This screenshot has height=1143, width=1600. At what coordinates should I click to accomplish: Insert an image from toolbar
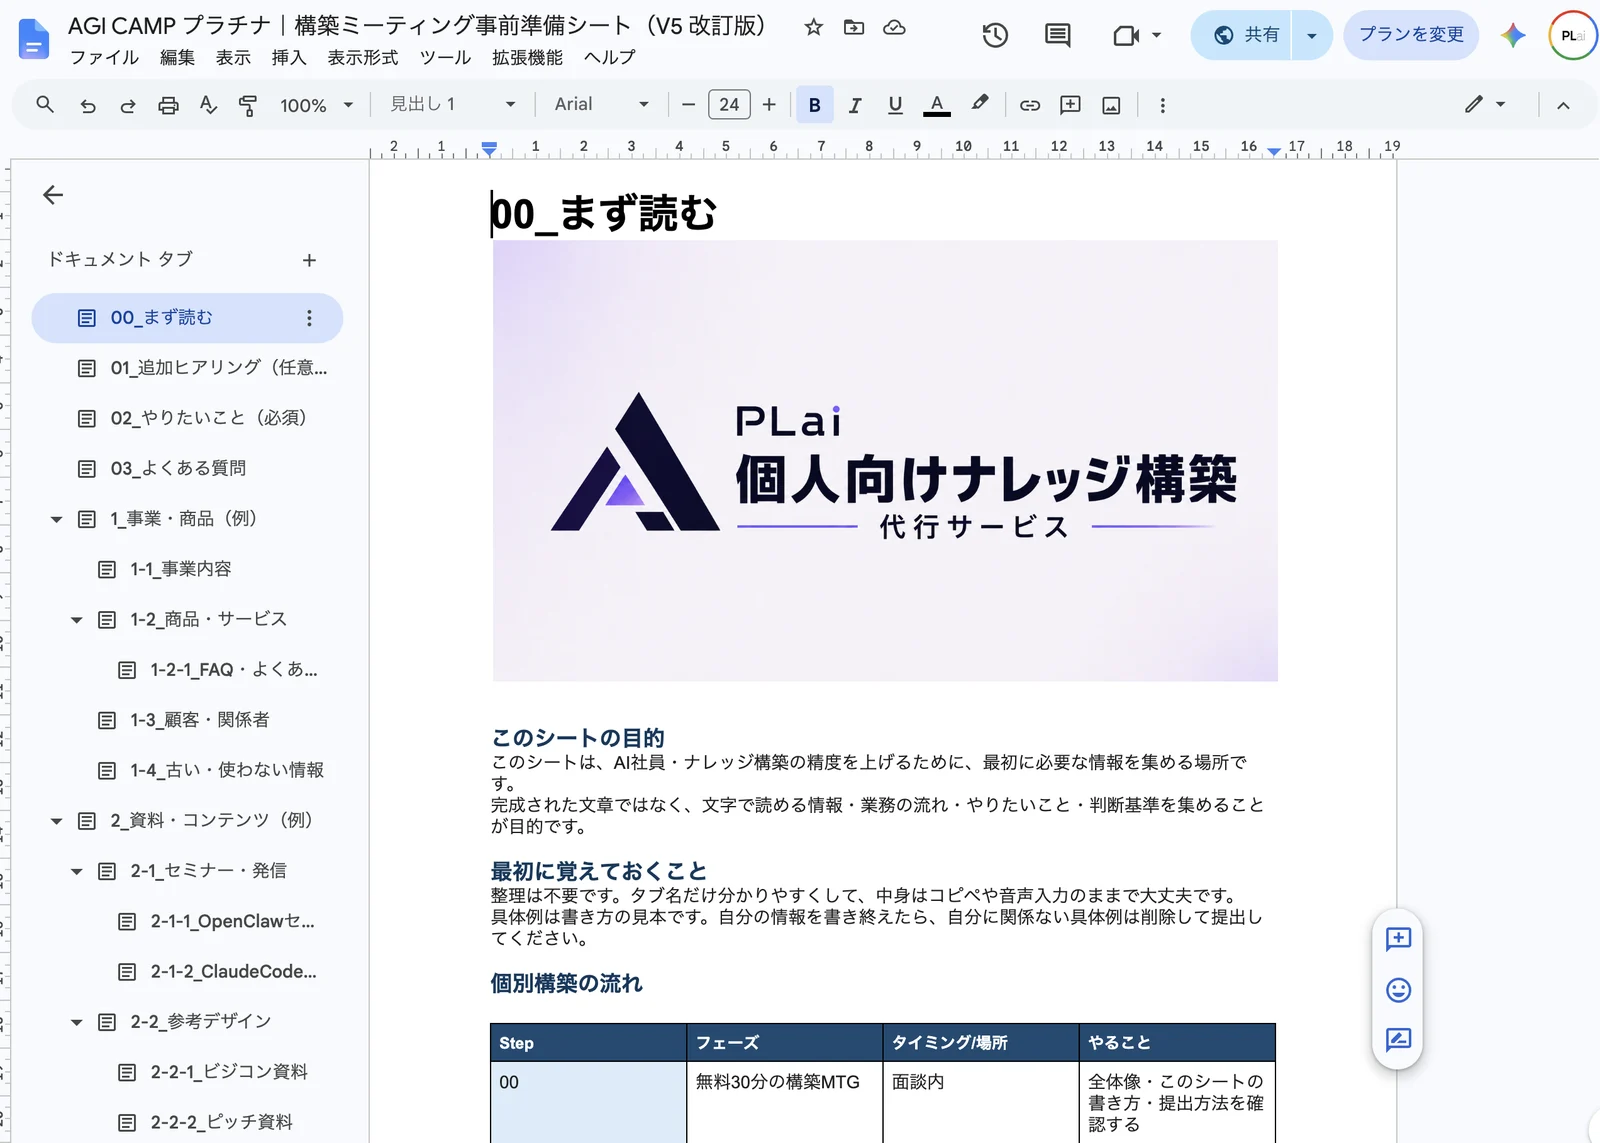tap(1111, 105)
